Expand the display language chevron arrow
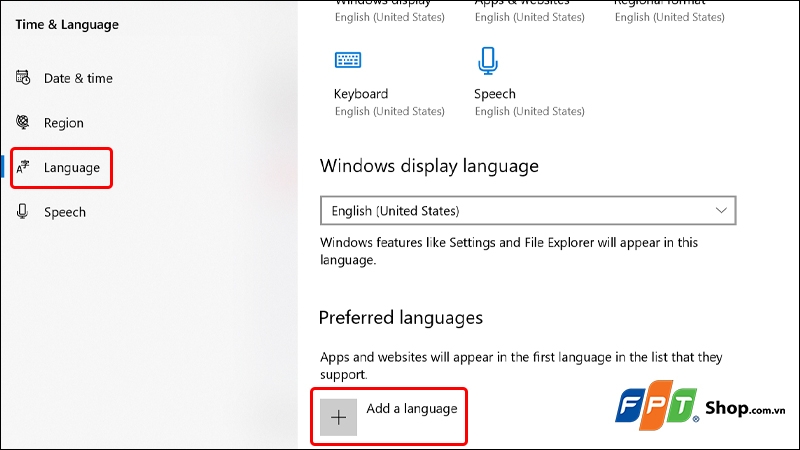 pos(722,211)
